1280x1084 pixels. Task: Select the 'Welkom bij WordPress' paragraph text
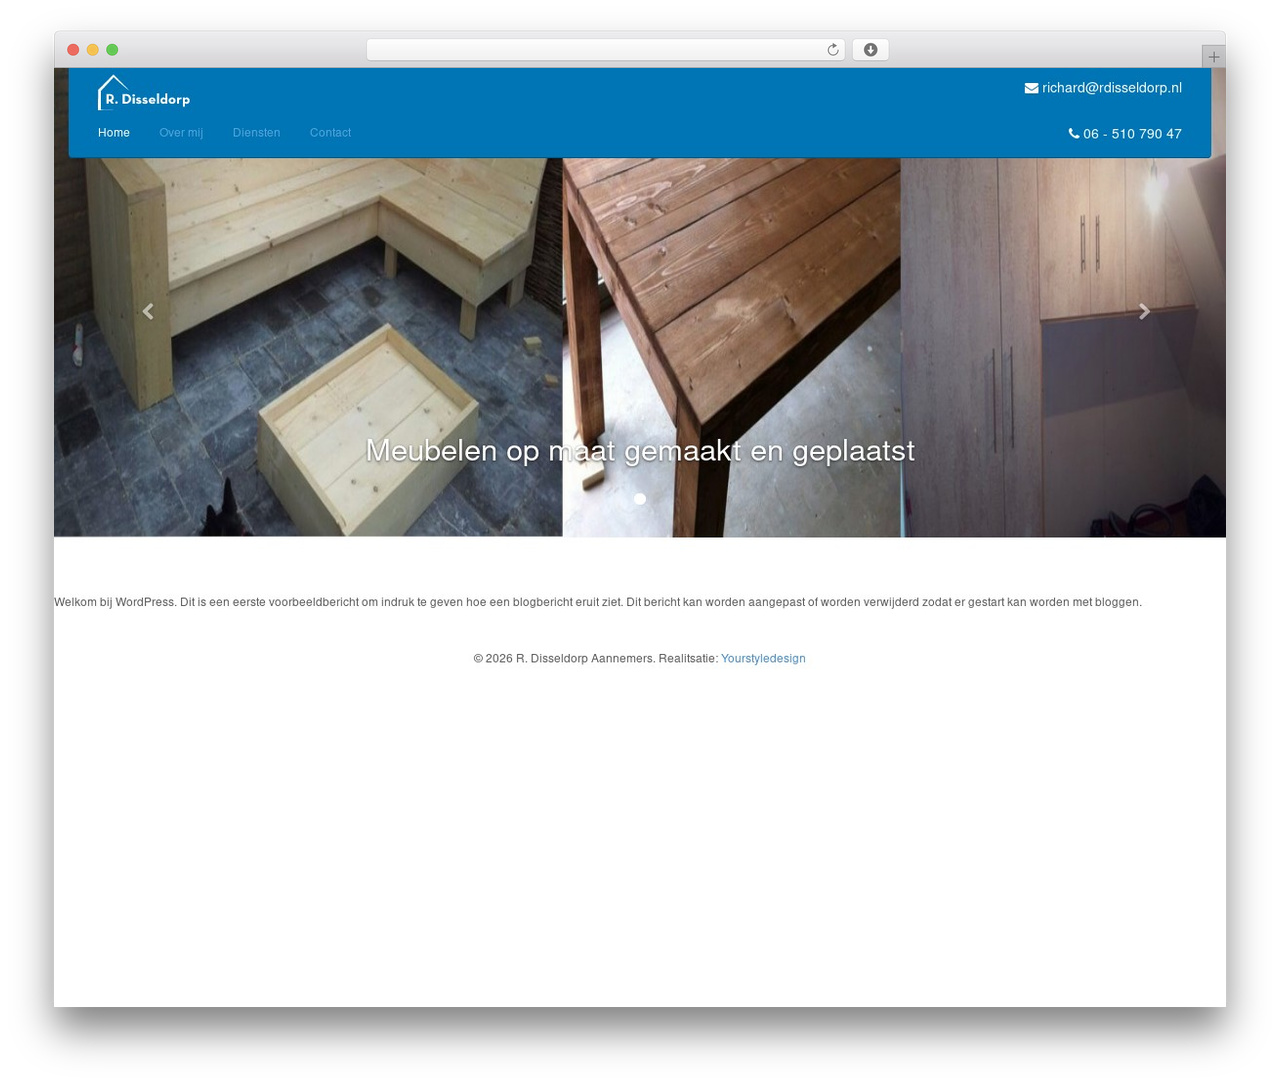coord(598,602)
